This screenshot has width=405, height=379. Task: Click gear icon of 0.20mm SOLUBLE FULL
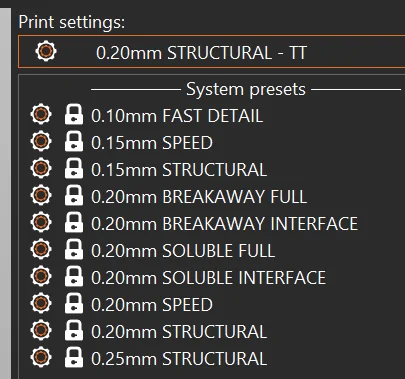click(41, 249)
